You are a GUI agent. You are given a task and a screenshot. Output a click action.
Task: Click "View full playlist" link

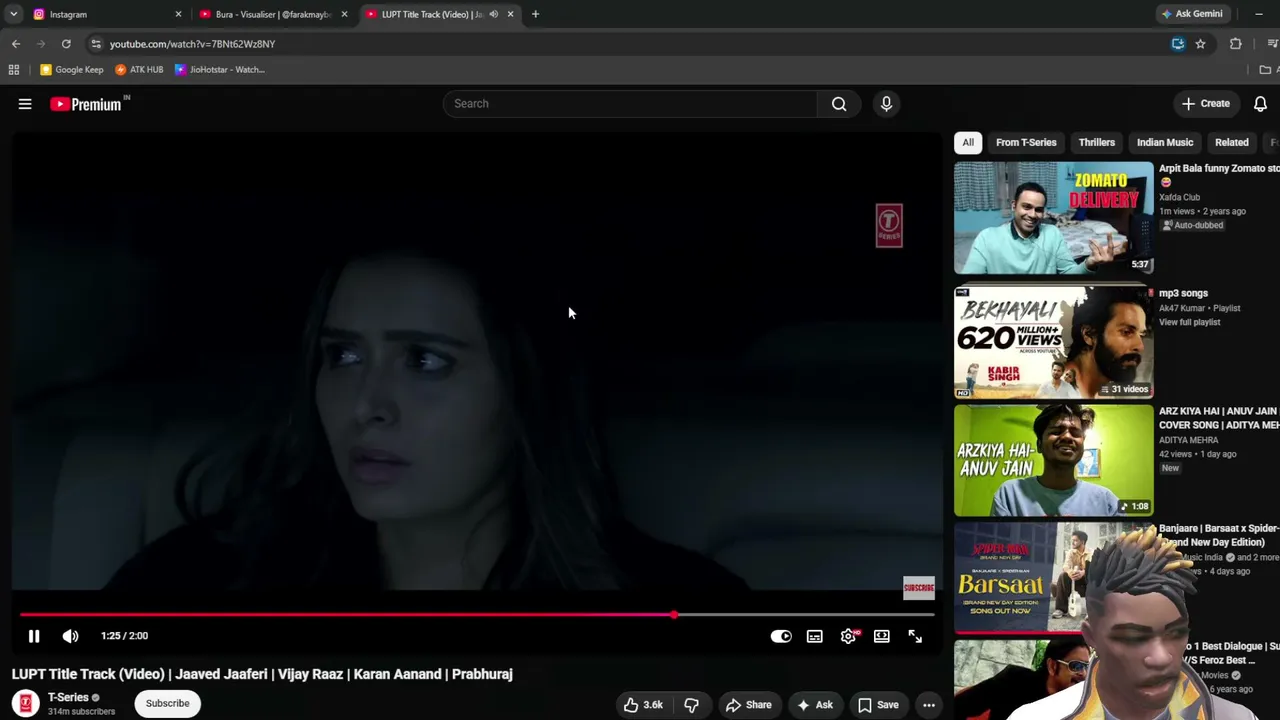click(1190, 322)
